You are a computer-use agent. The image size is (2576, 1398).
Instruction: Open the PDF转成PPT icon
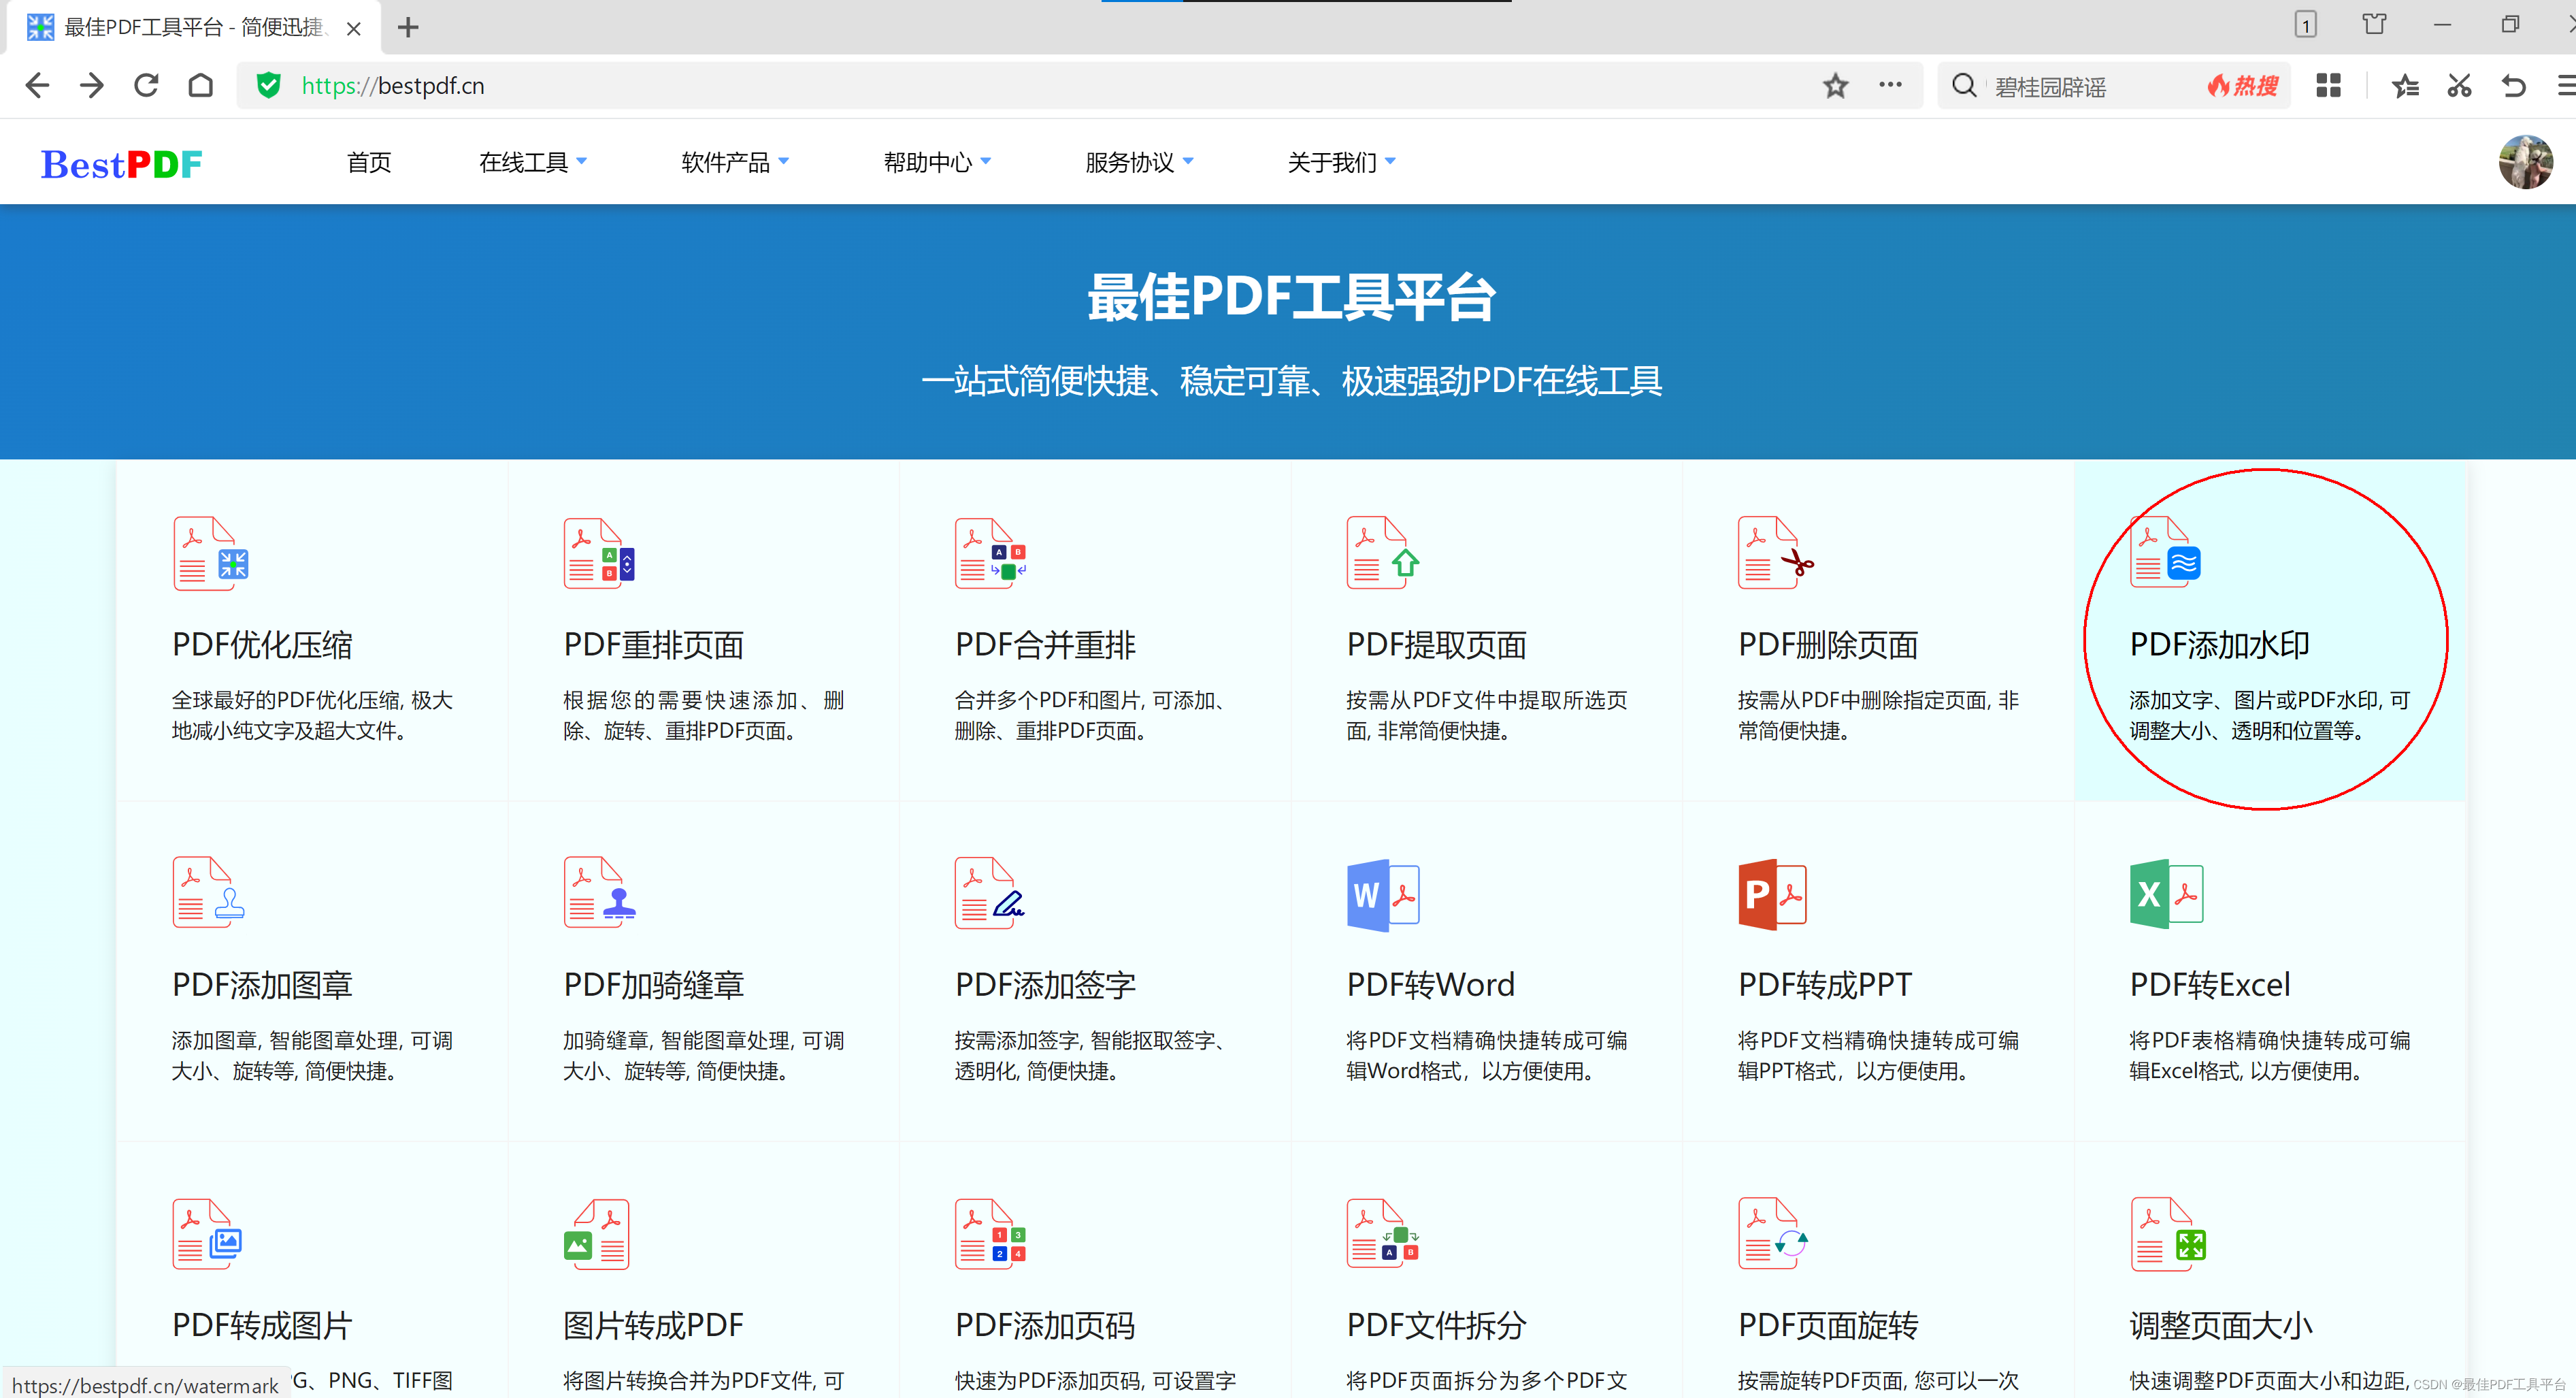click(x=1773, y=895)
